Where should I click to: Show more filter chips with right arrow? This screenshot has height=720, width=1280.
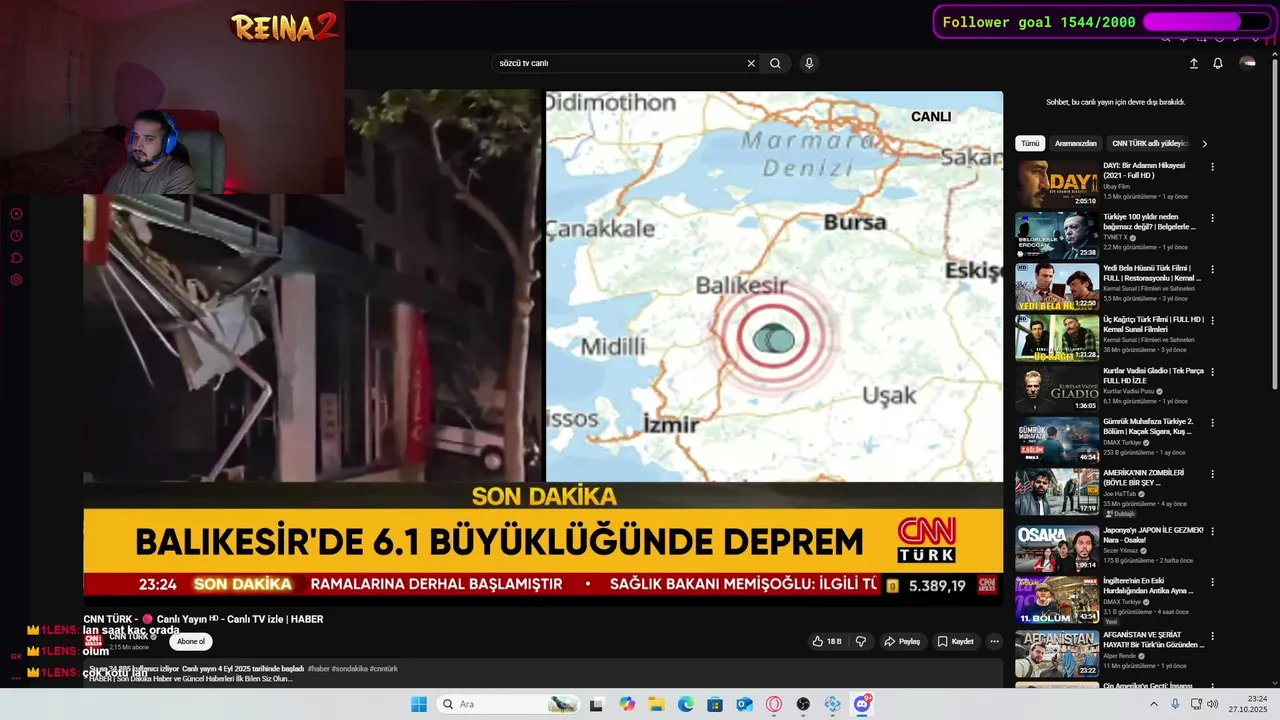pyautogui.click(x=1204, y=143)
